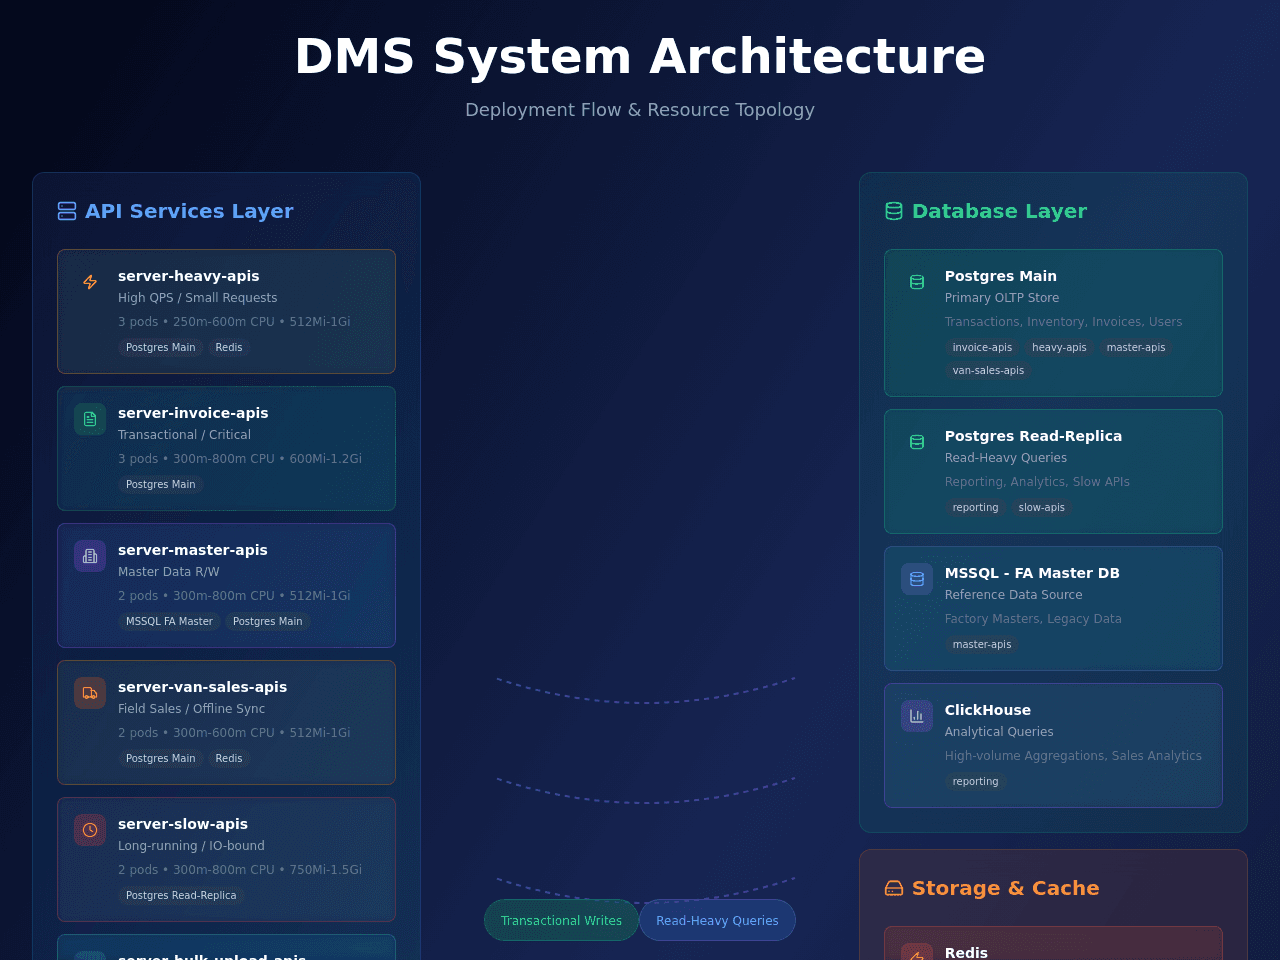This screenshot has width=1280, height=960.
Task: Click the API Services Layer heading text
Action: 189,211
